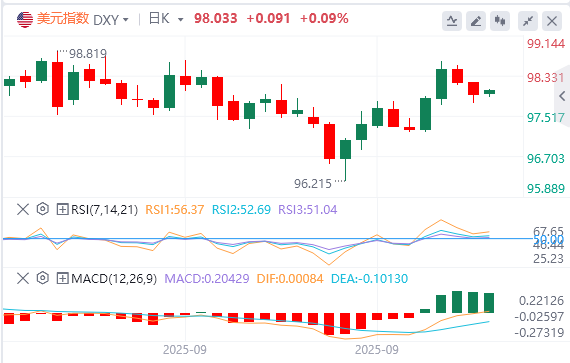Select the drawing pencil tool
Viewport: 570px width, 363px height.
pos(476,21)
